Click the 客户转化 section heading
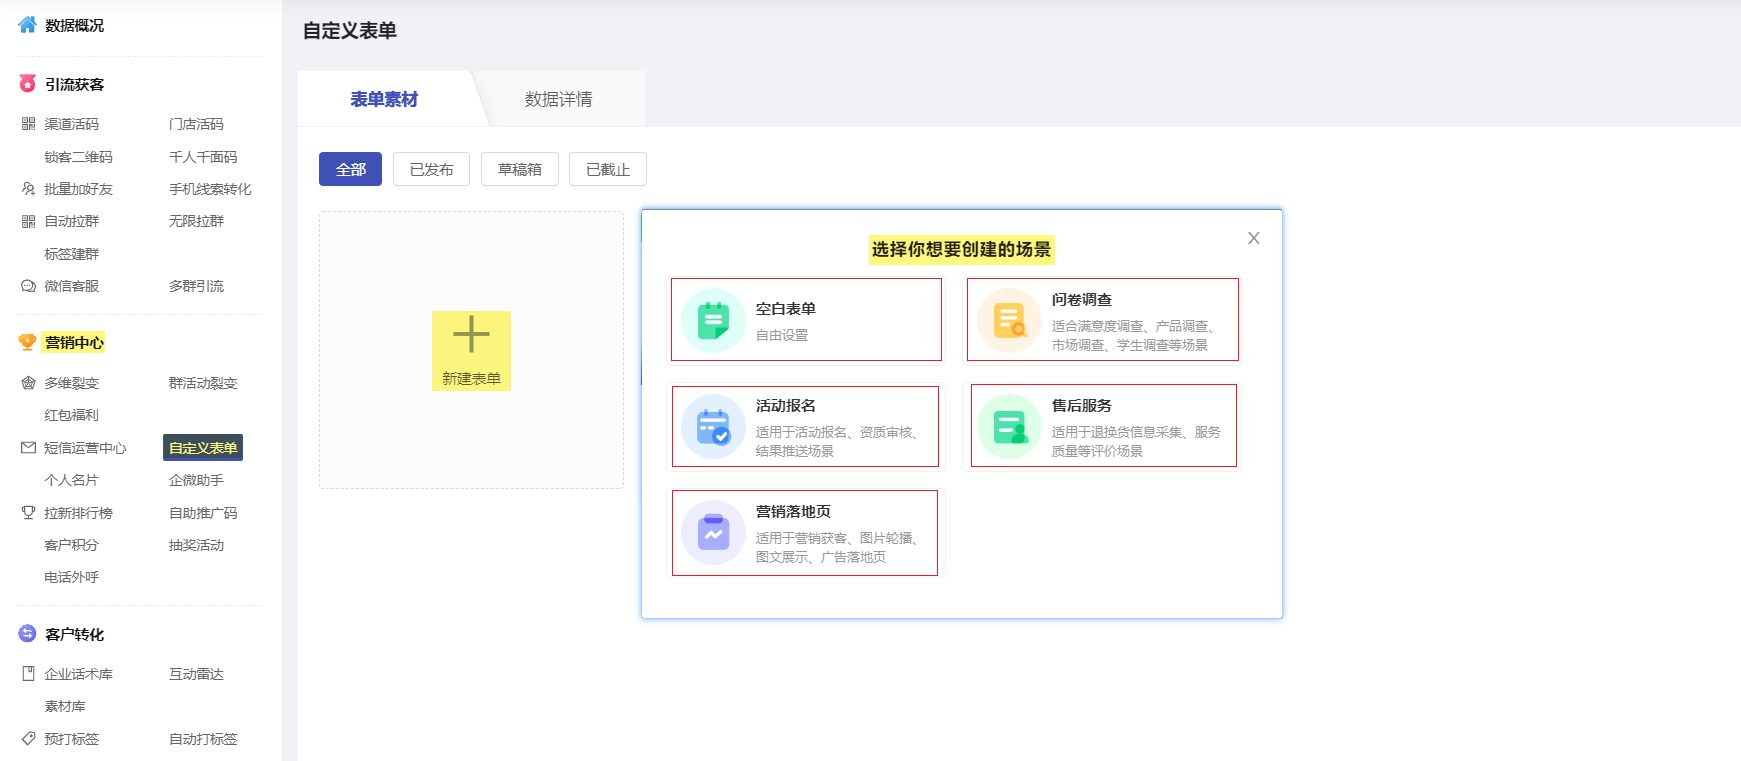The image size is (1741, 761). click(x=74, y=634)
